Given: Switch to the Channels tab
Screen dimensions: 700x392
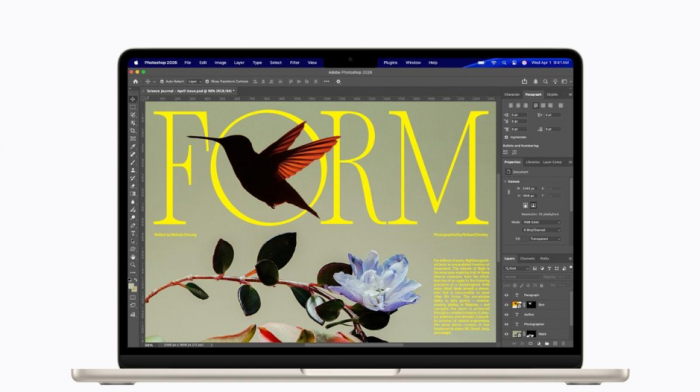Looking at the screenshot, I should pos(527,259).
